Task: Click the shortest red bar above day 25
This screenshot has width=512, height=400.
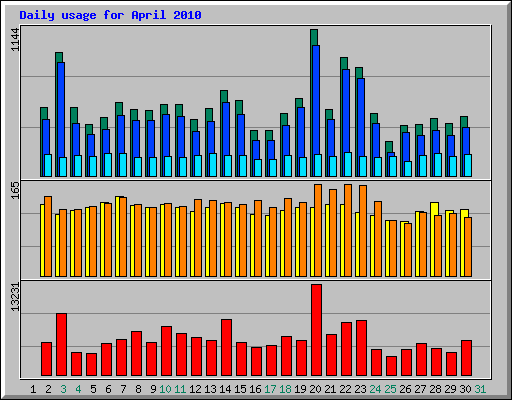Action: click(391, 366)
